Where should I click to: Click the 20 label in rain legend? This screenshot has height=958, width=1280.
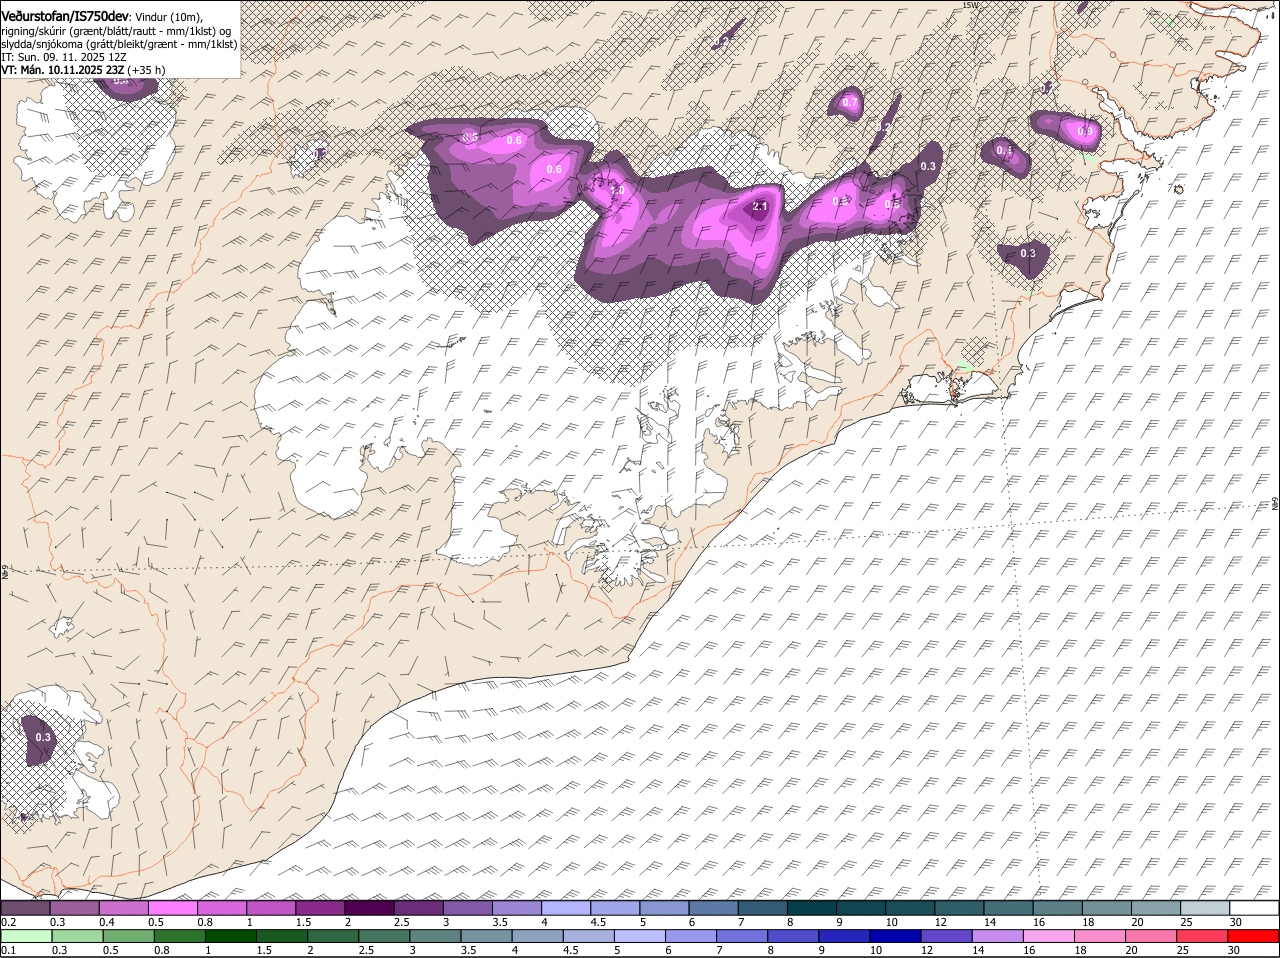coord(1131,950)
